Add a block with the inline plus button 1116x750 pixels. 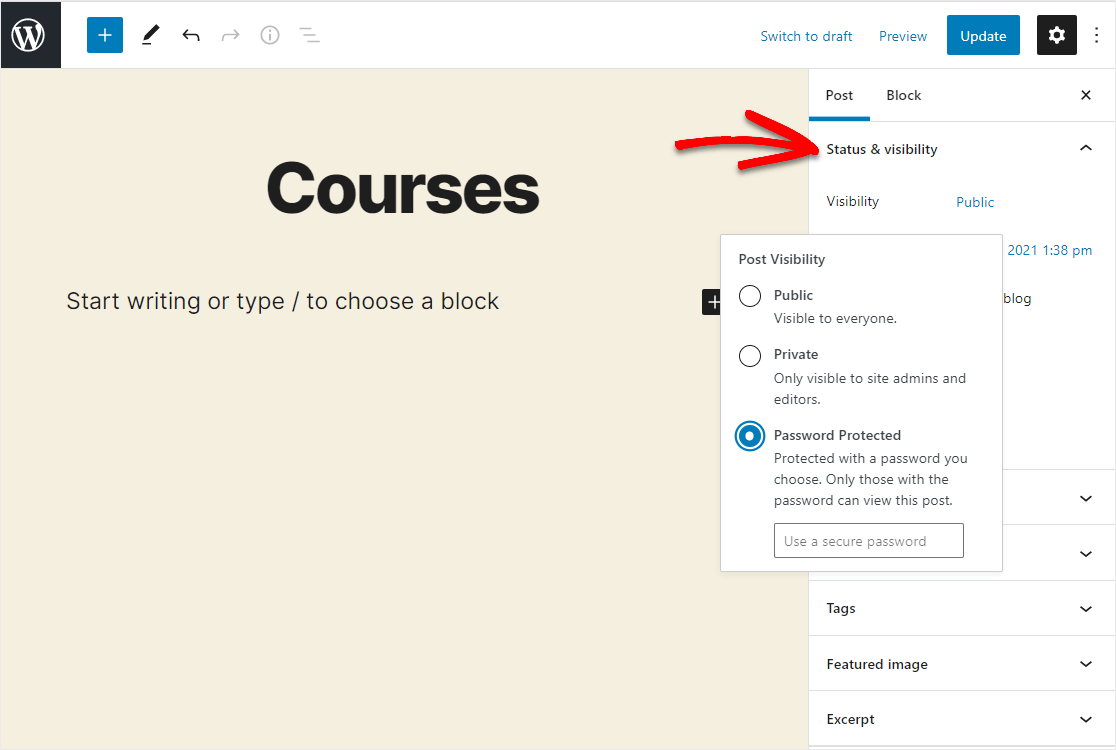point(711,302)
